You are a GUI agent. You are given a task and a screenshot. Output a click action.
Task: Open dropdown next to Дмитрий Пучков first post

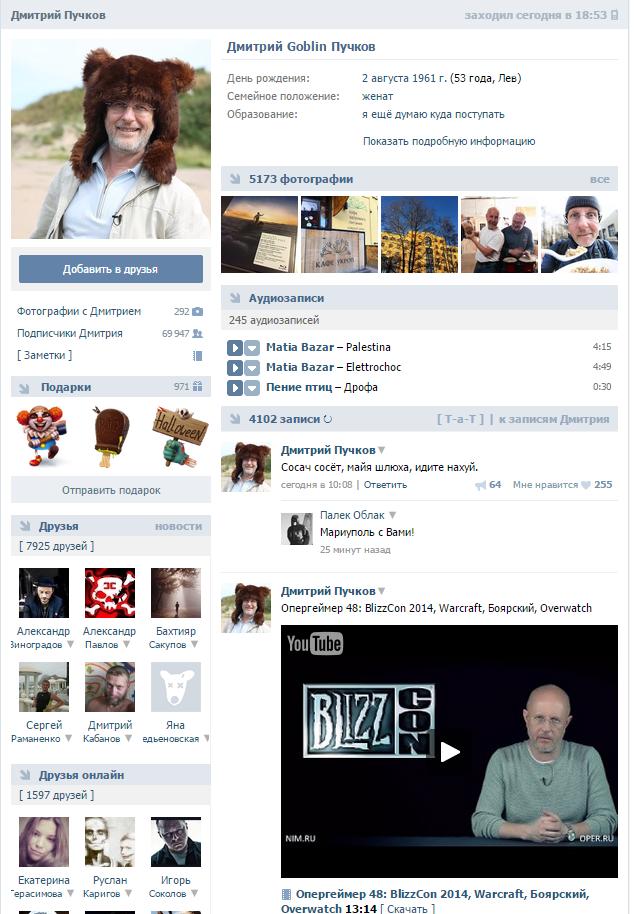tap(382, 450)
